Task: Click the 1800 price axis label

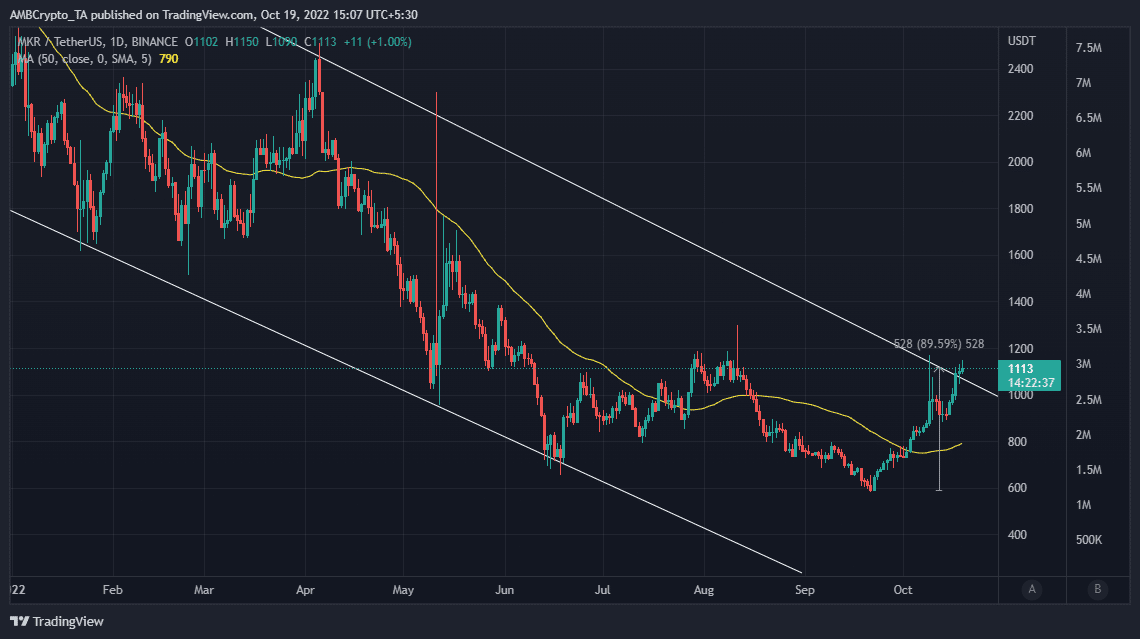Action: point(1020,209)
